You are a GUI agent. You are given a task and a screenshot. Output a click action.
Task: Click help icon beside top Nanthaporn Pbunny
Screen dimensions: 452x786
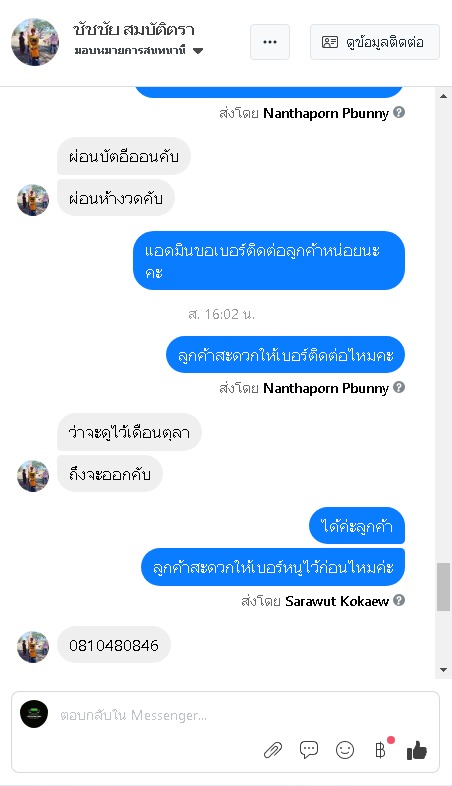click(x=399, y=112)
